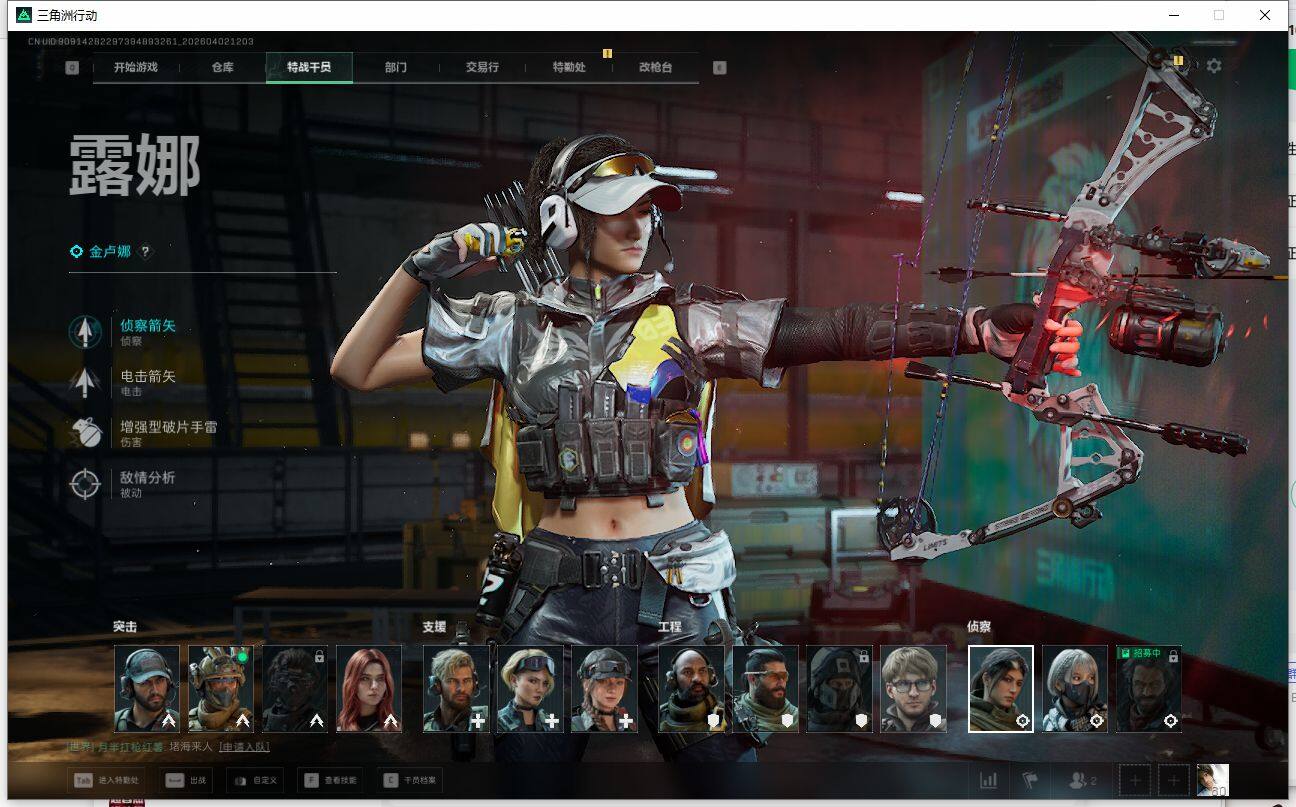Screen dimensions: 1296x807
Task: Click the 露娜 operator name heading
Action: tap(135, 166)
